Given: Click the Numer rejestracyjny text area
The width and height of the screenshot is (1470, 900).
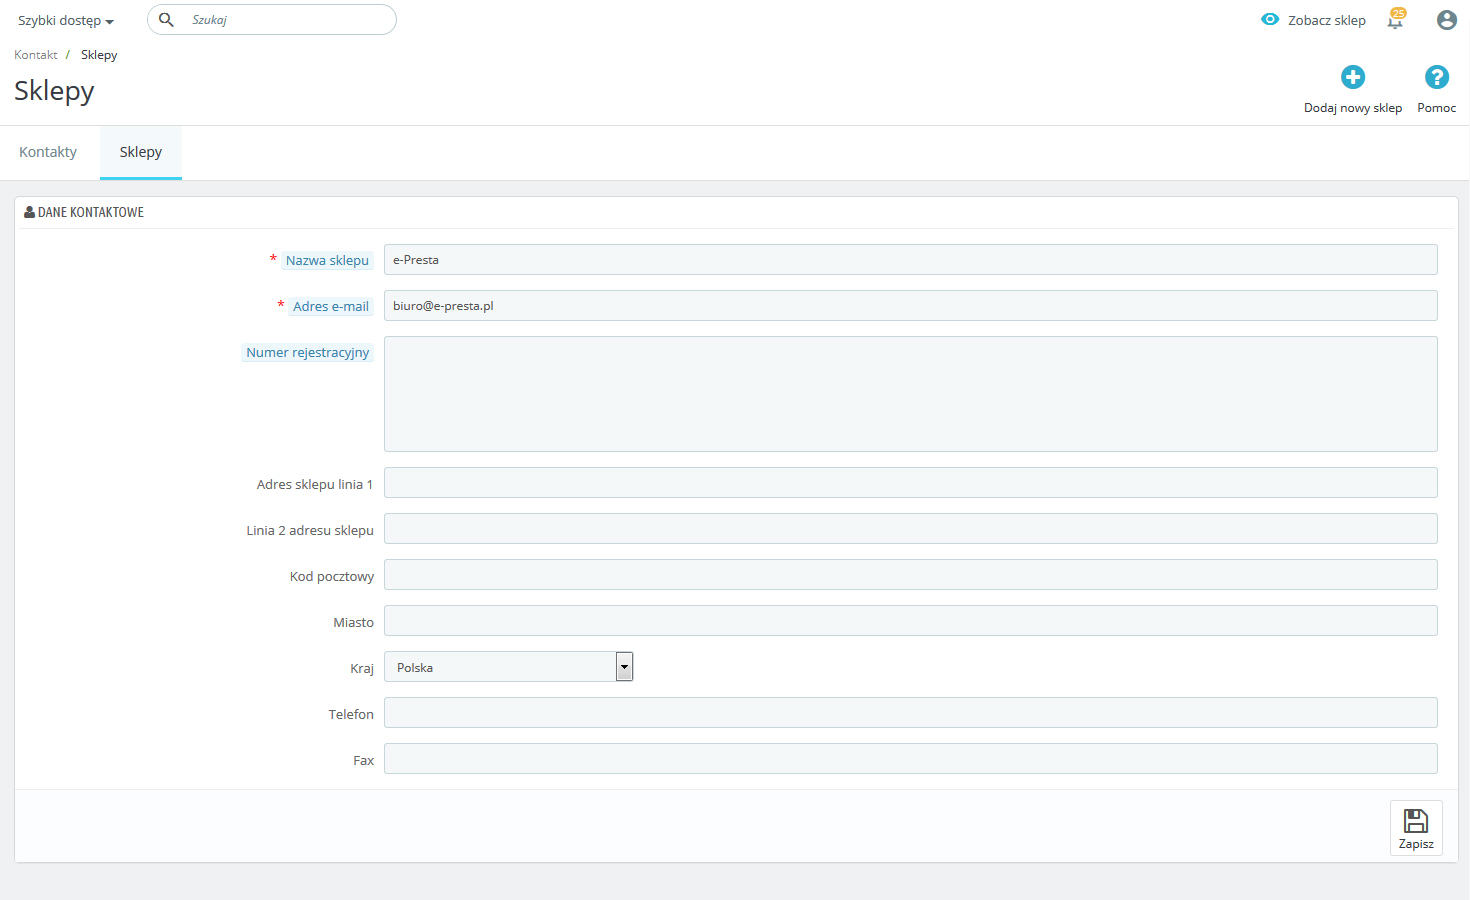Looking at the screenshot, I should [910, 394].
